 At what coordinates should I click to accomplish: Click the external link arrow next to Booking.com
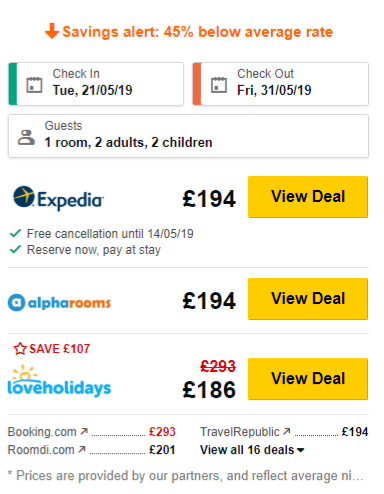(84, 431)
